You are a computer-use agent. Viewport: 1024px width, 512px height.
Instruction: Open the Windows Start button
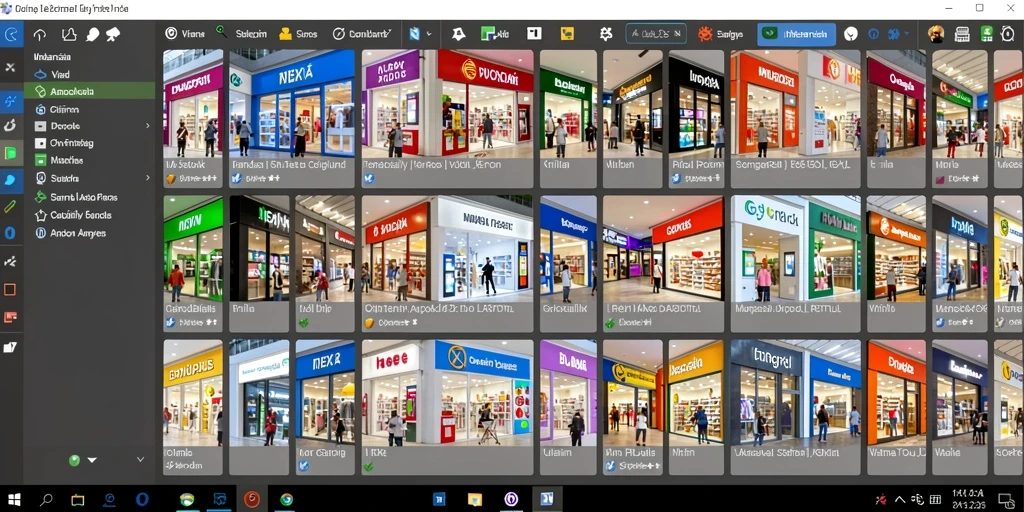click(x=14, y=500)
